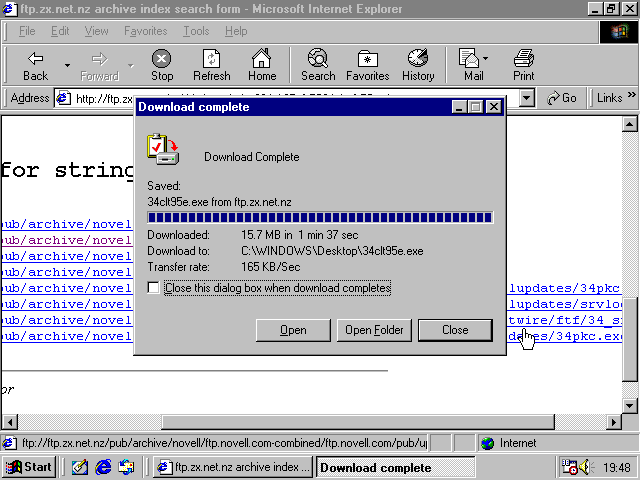Open the visited purple pub/archive/novell link

click(x=67, y=240)
